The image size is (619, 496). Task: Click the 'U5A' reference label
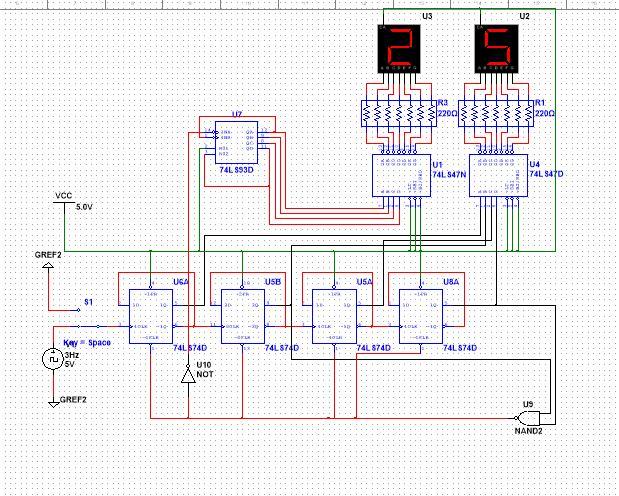[365, 282]
